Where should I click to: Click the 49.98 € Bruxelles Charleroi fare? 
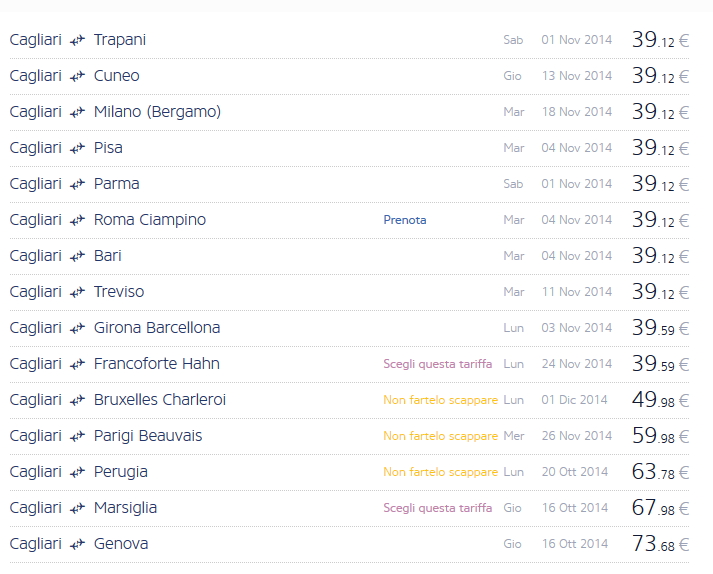[660, 400]
